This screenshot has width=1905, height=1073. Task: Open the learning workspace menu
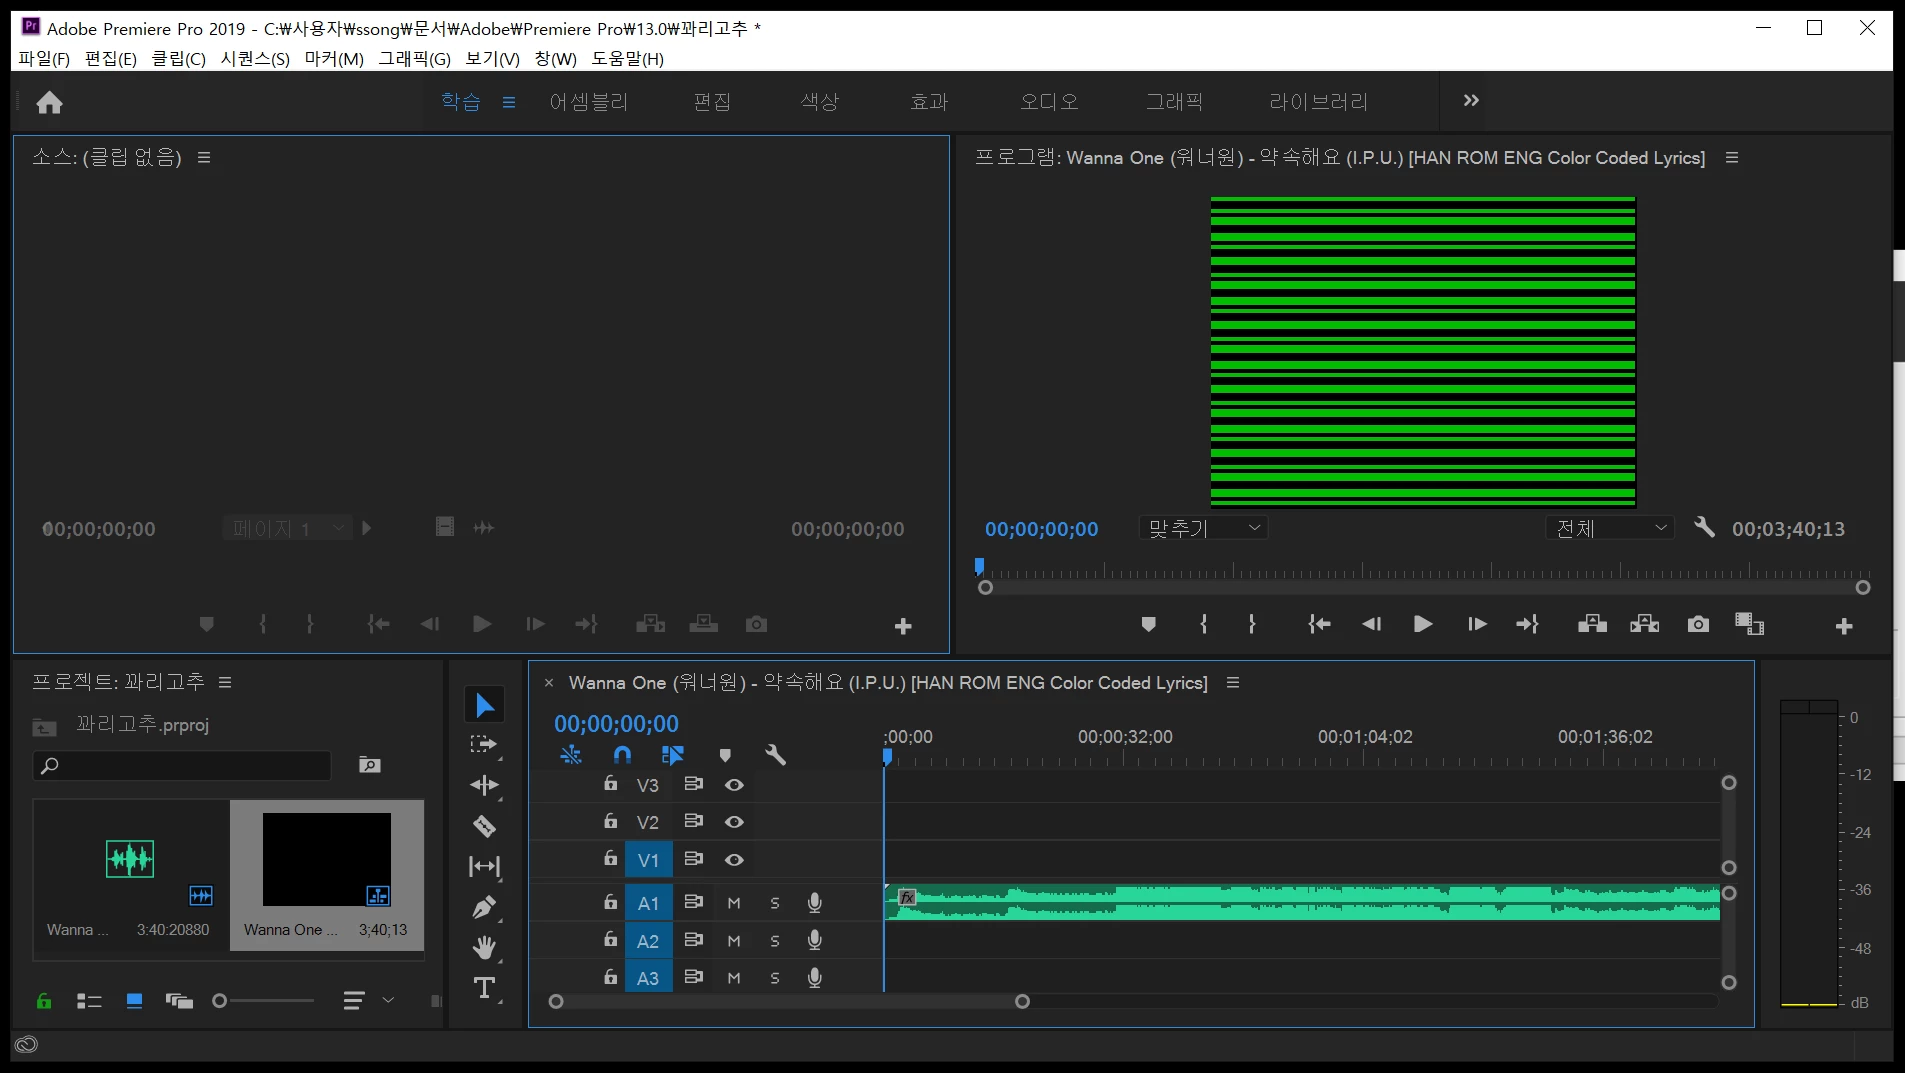[x=509, y=102]
